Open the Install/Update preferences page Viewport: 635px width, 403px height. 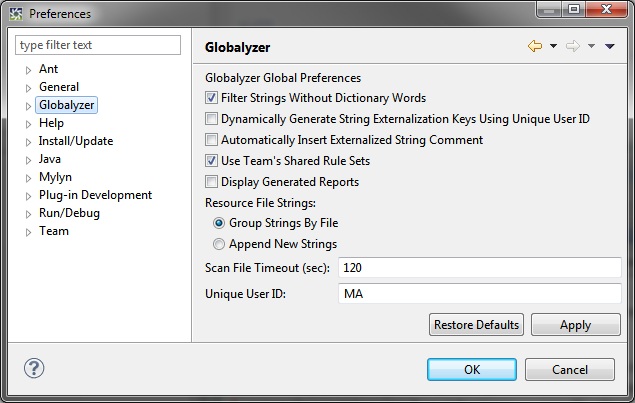[x=76, y=141]
